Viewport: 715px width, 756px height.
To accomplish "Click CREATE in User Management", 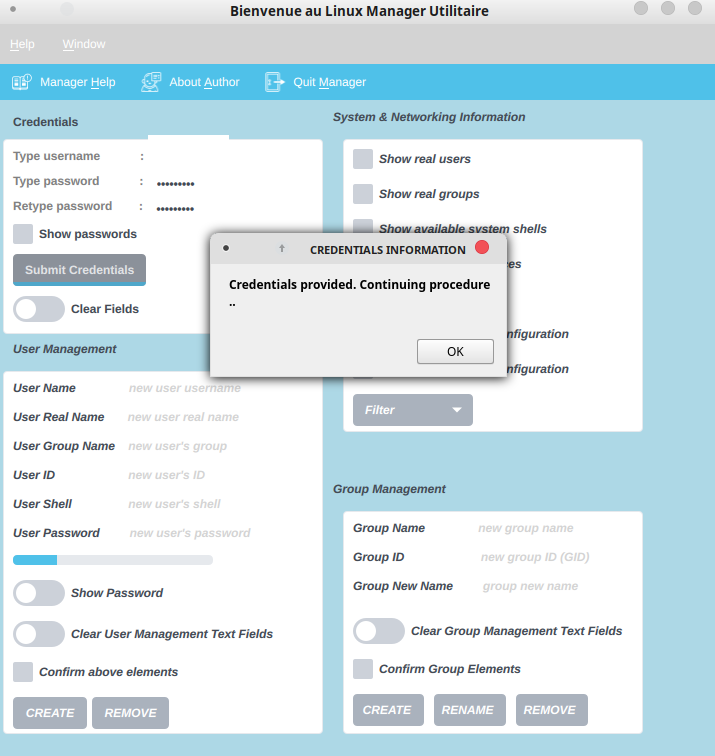I will point(50,713).
